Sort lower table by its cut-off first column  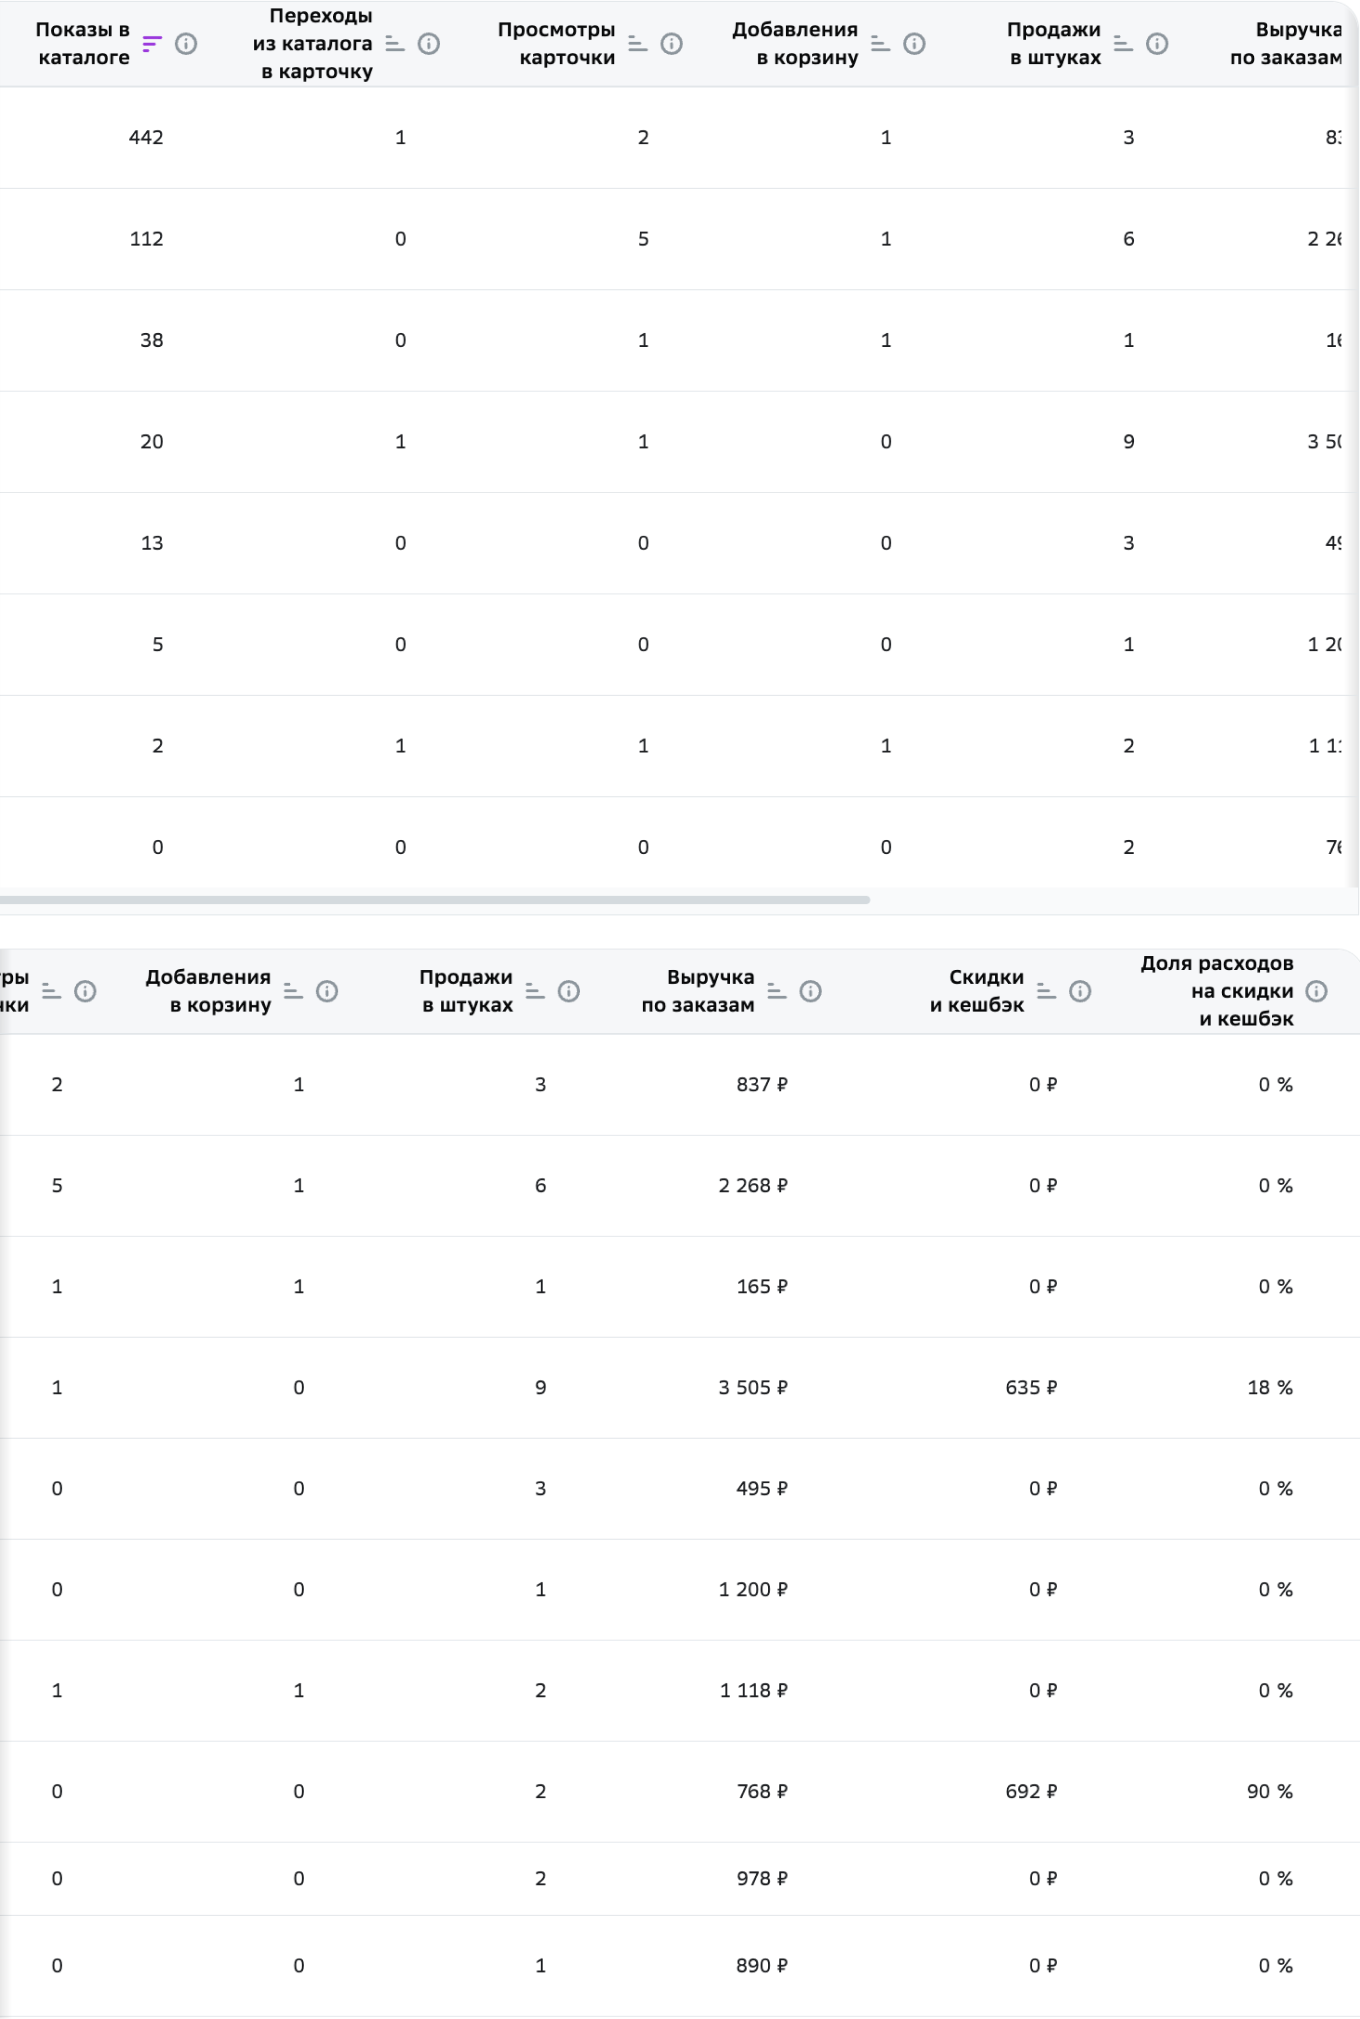coord(51,991)
